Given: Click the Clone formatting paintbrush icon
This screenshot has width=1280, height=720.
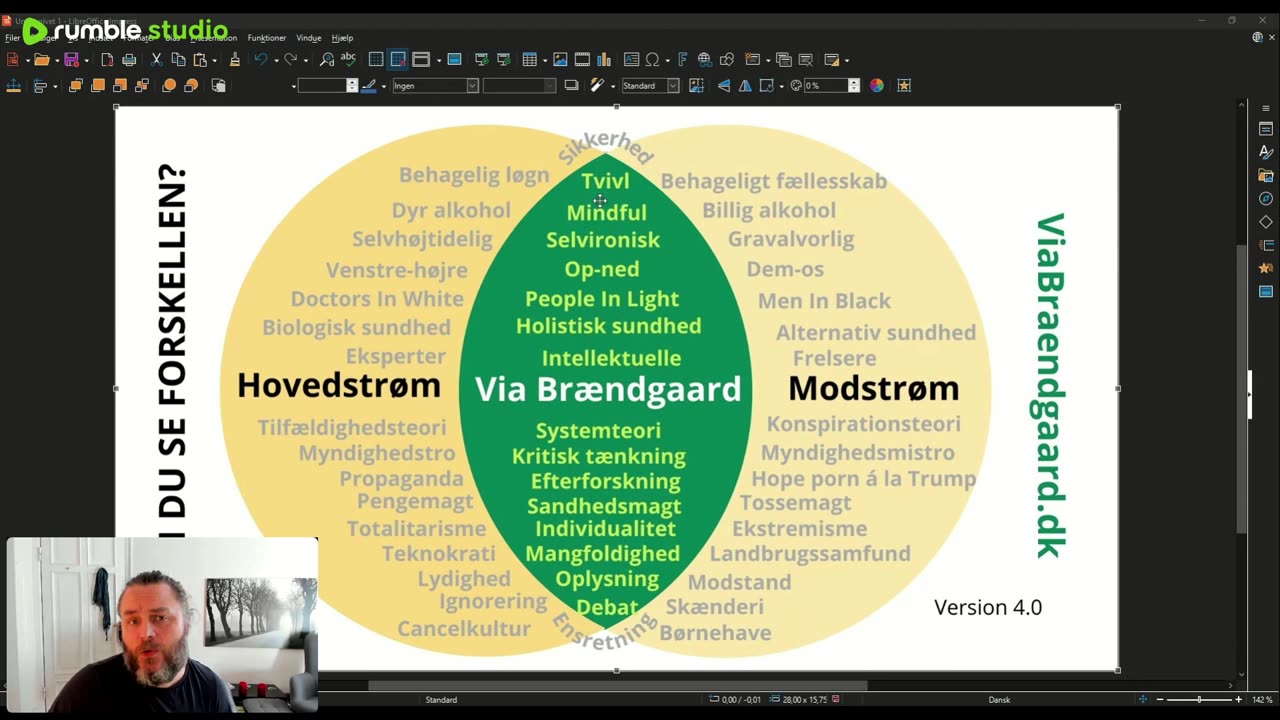Looking at the screenshot, I should coord(235,60).
